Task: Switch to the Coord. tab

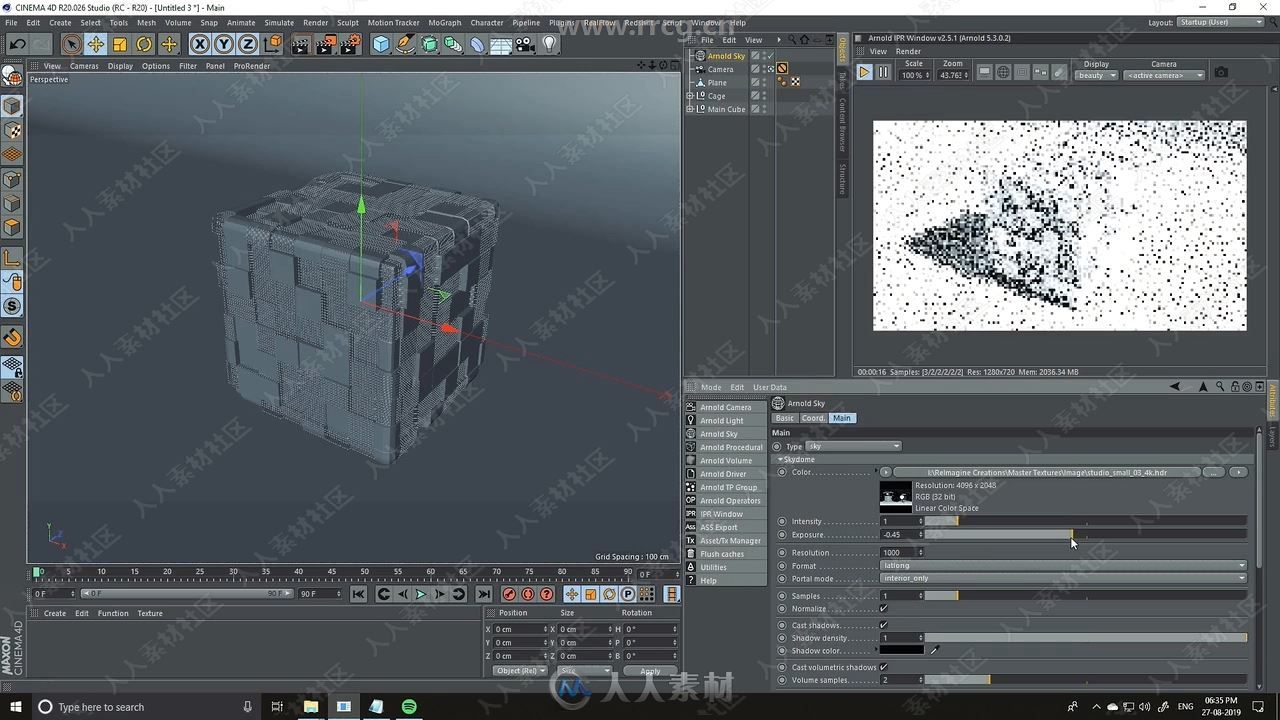Action: click(x=813, y=418)
